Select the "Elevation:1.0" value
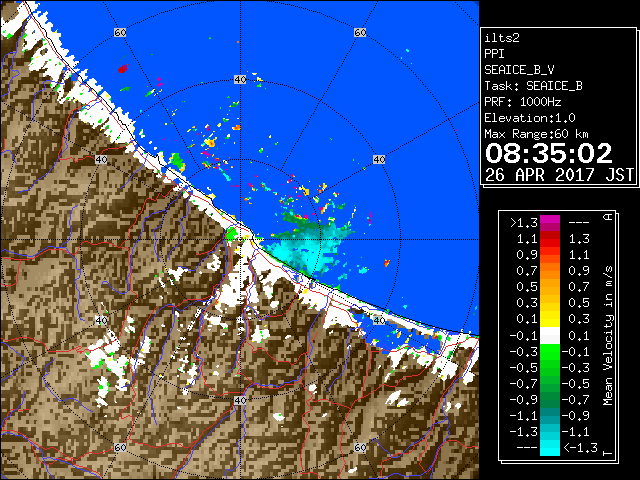The image size is (640, 480). pyautogui.click(x=530, y=118)
